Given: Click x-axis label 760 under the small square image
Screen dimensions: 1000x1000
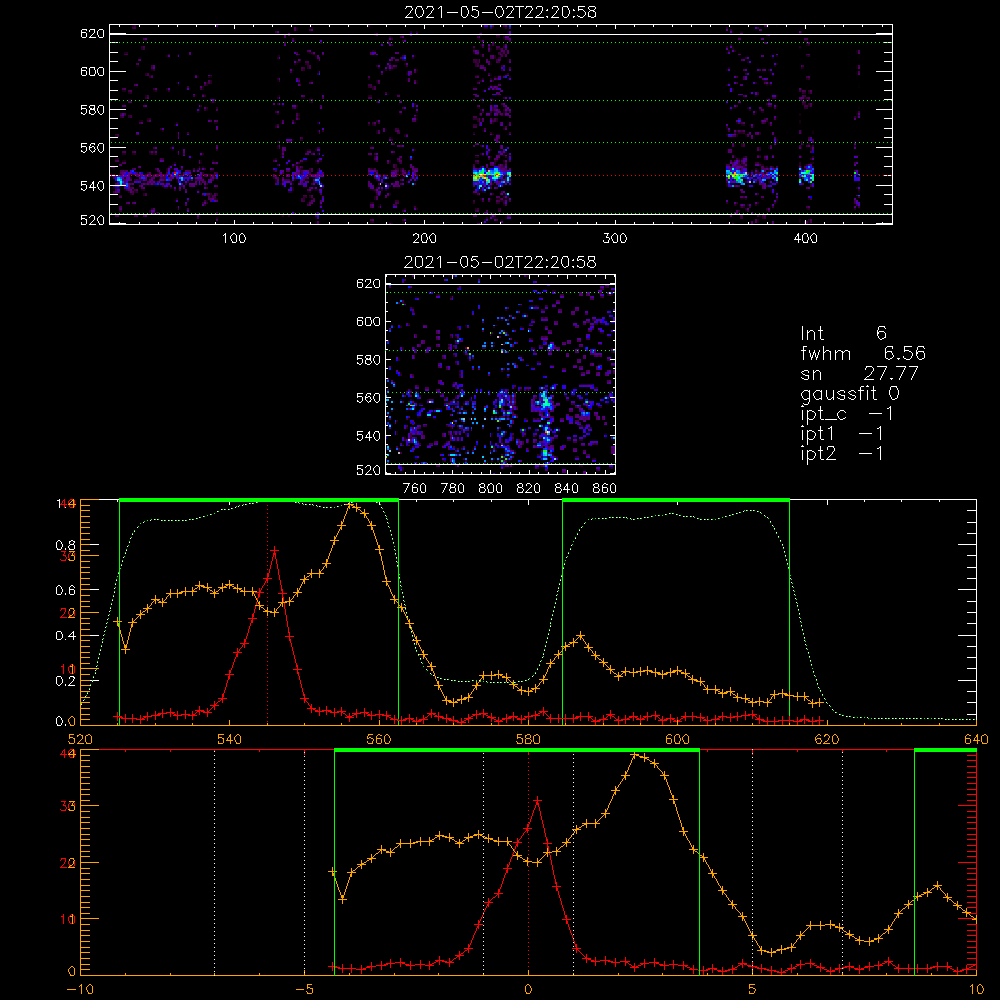Looking at the screenshot, I should [x=415, y=489].
